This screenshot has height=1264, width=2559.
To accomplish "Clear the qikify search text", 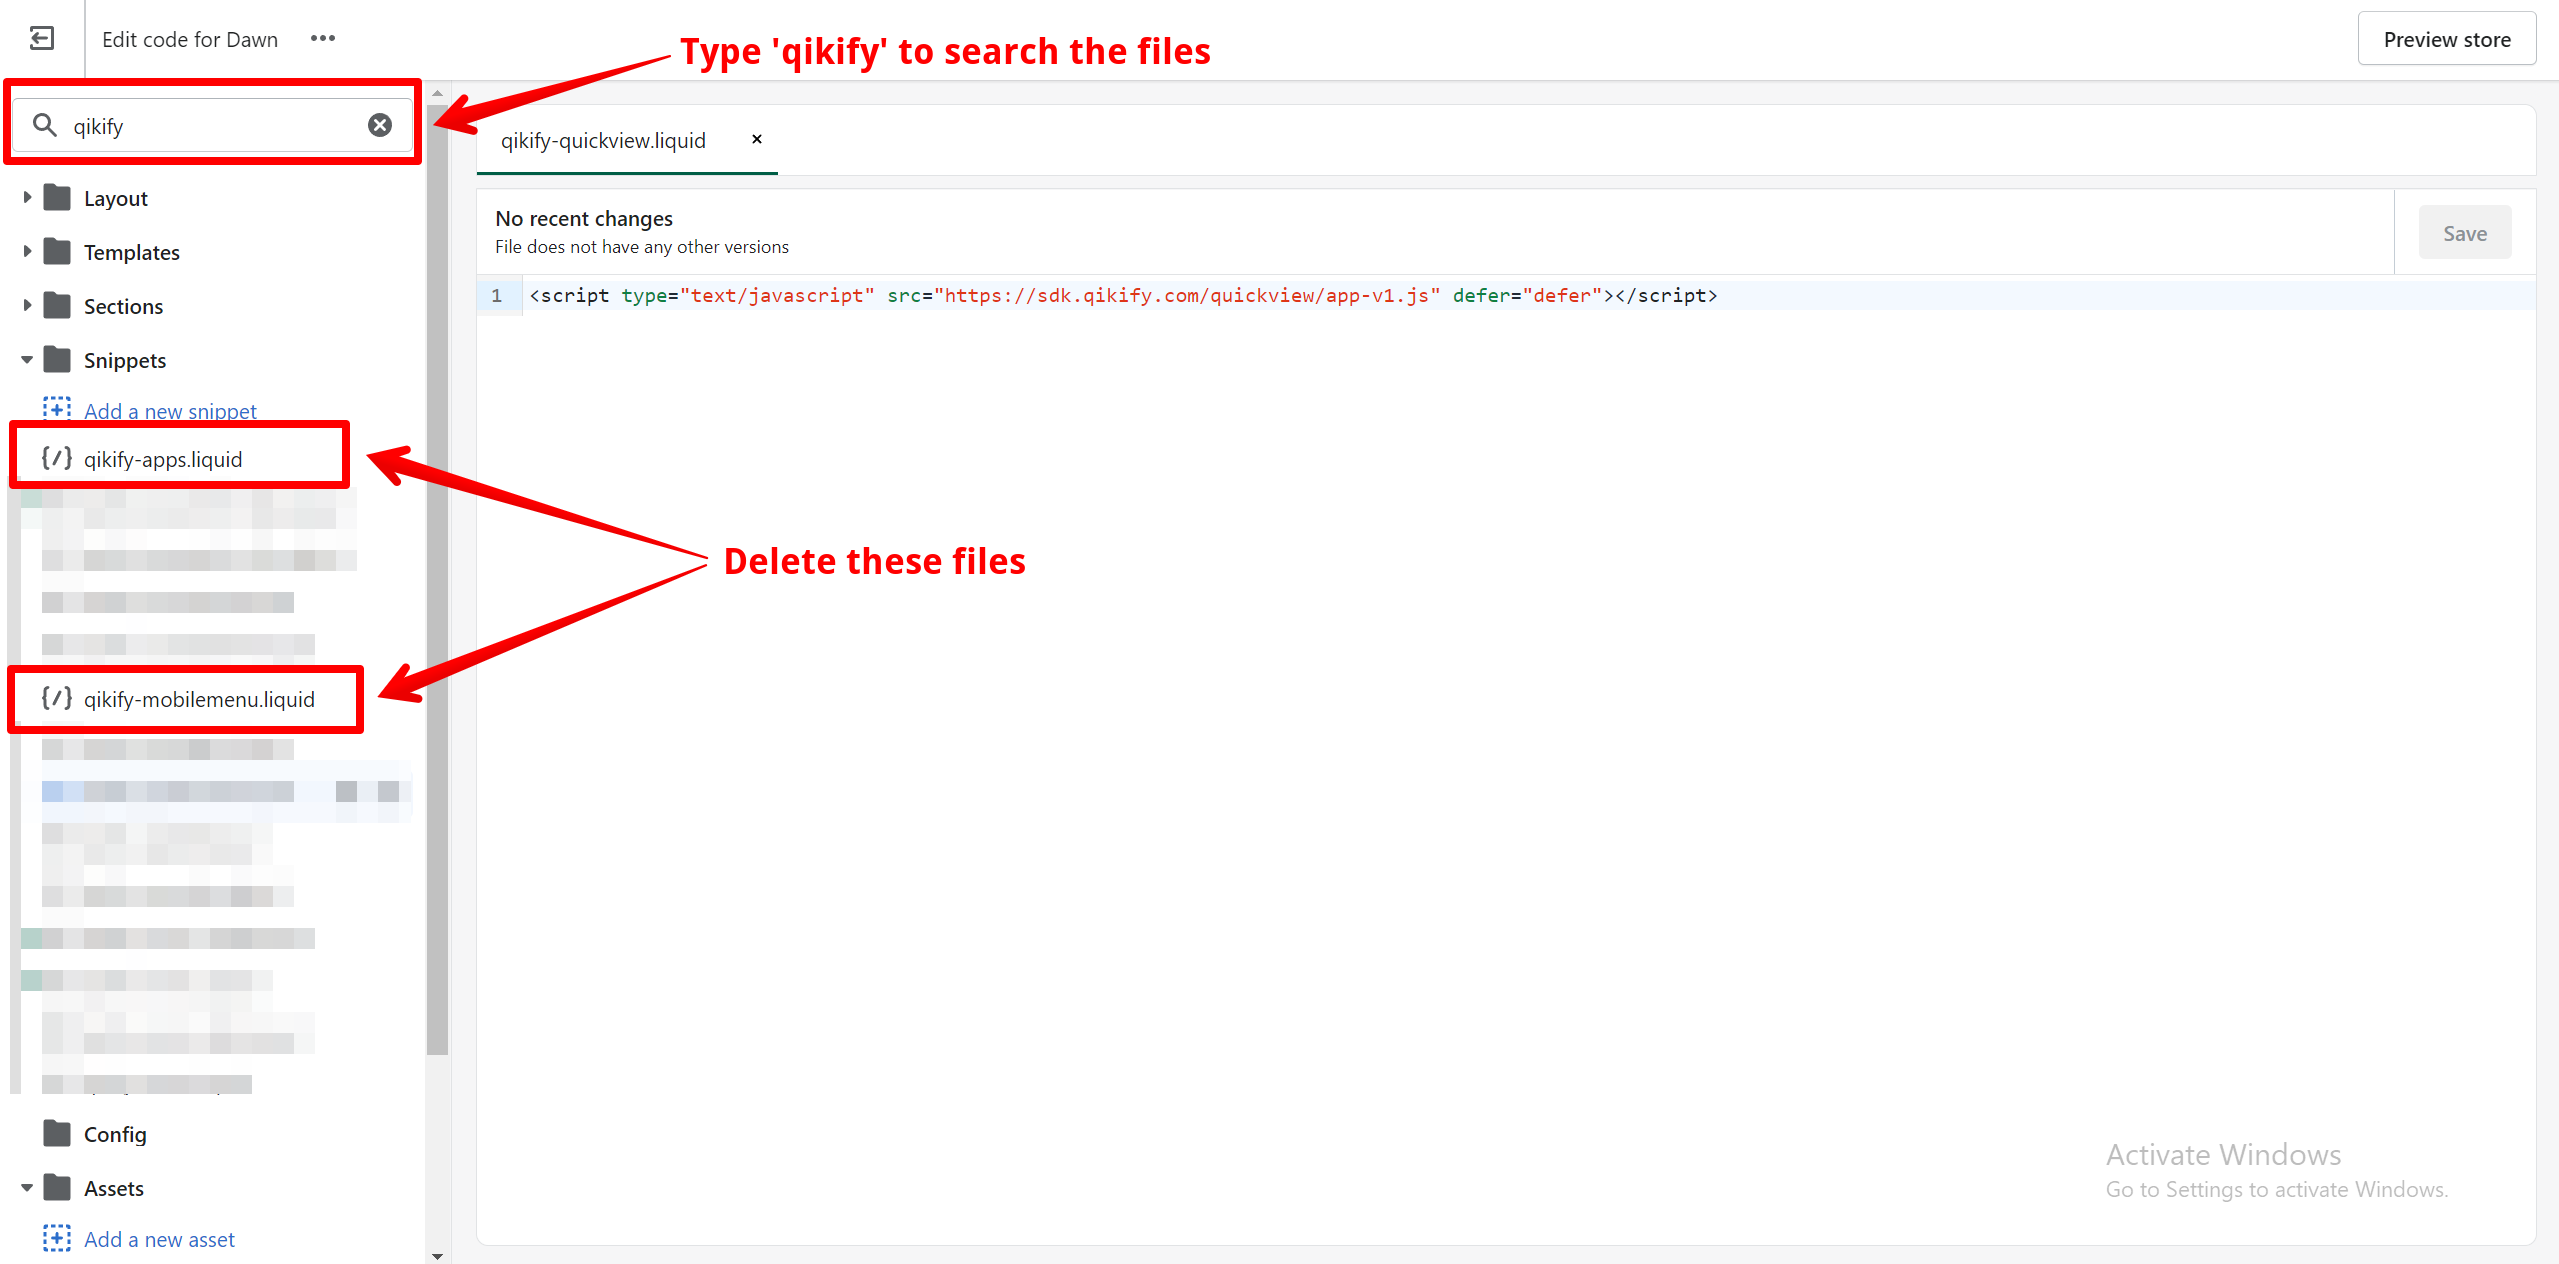I will coord(380,125).
